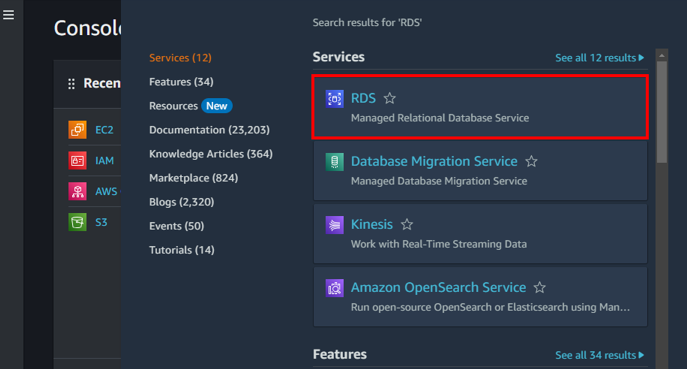Click the drag handle beside Recently visited
Screen dimensions: 687x369
coord(71,83)
